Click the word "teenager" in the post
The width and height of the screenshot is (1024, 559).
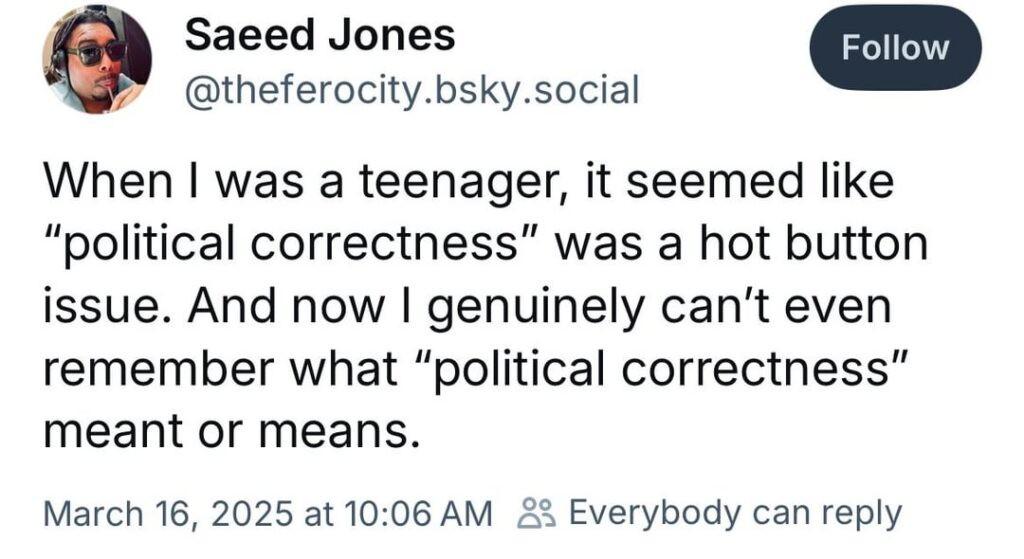click(x=455, y=182)
